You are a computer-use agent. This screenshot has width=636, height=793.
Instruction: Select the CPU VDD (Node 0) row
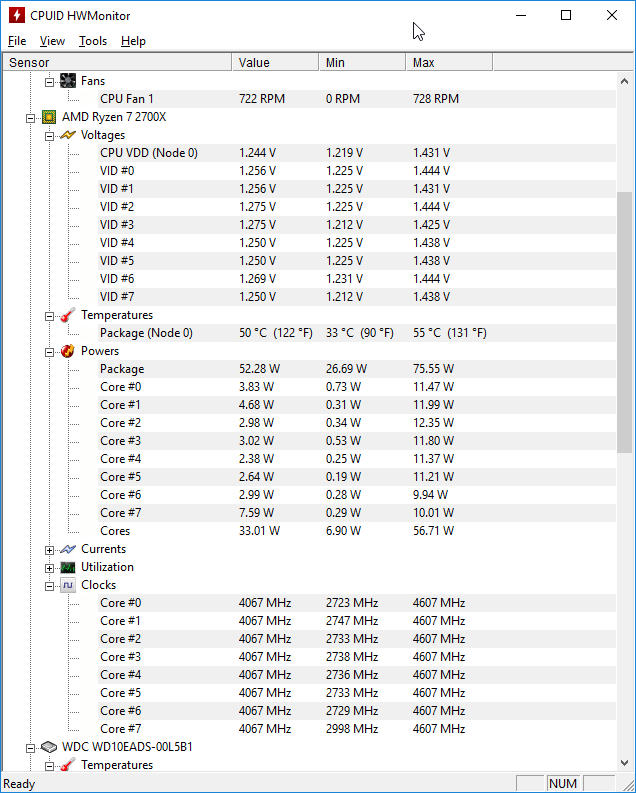pos(357,153)
